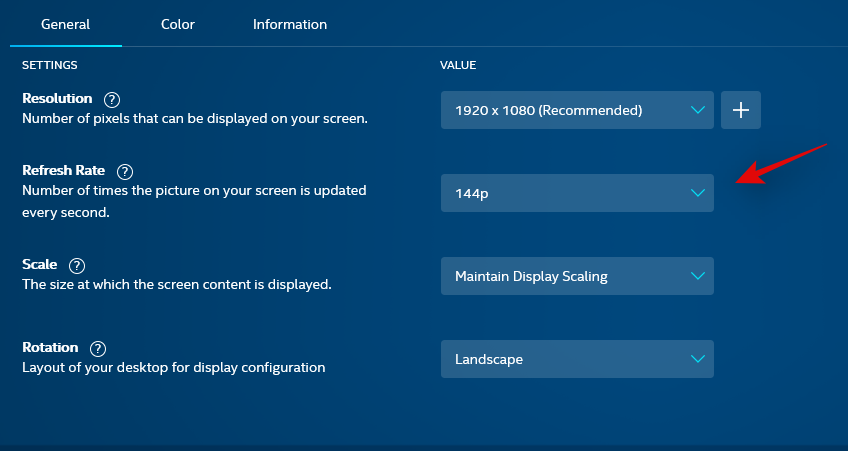Image resolution: width=848 pixels, height=451 pixels.
Task: Open the help tooltip icon for Scale
Action: (77, 266)
